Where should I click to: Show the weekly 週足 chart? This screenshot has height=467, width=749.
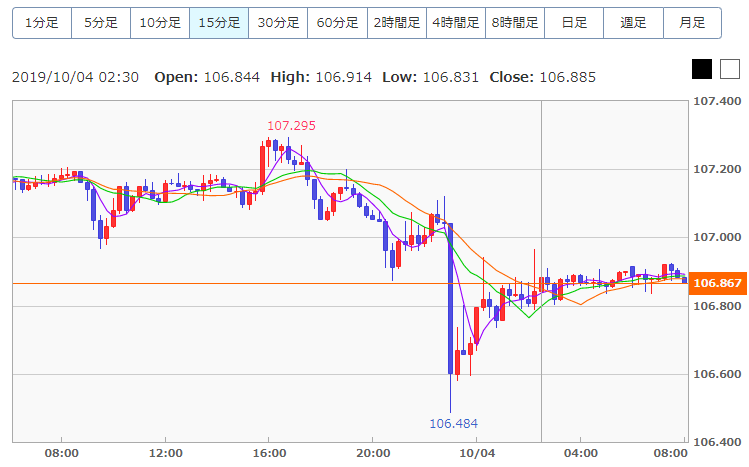pos(633,22)
